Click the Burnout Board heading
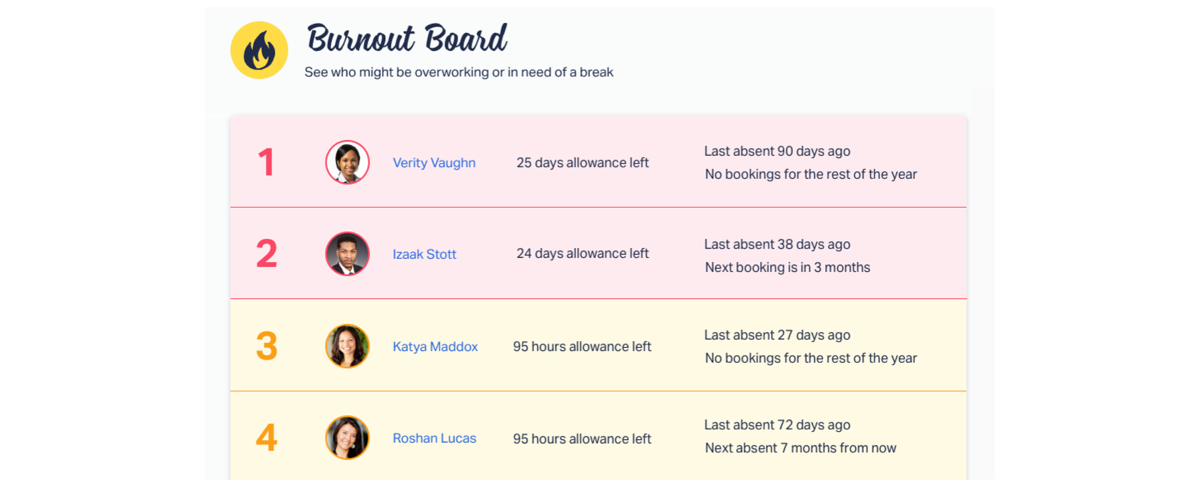 click(x=407, y=40)
